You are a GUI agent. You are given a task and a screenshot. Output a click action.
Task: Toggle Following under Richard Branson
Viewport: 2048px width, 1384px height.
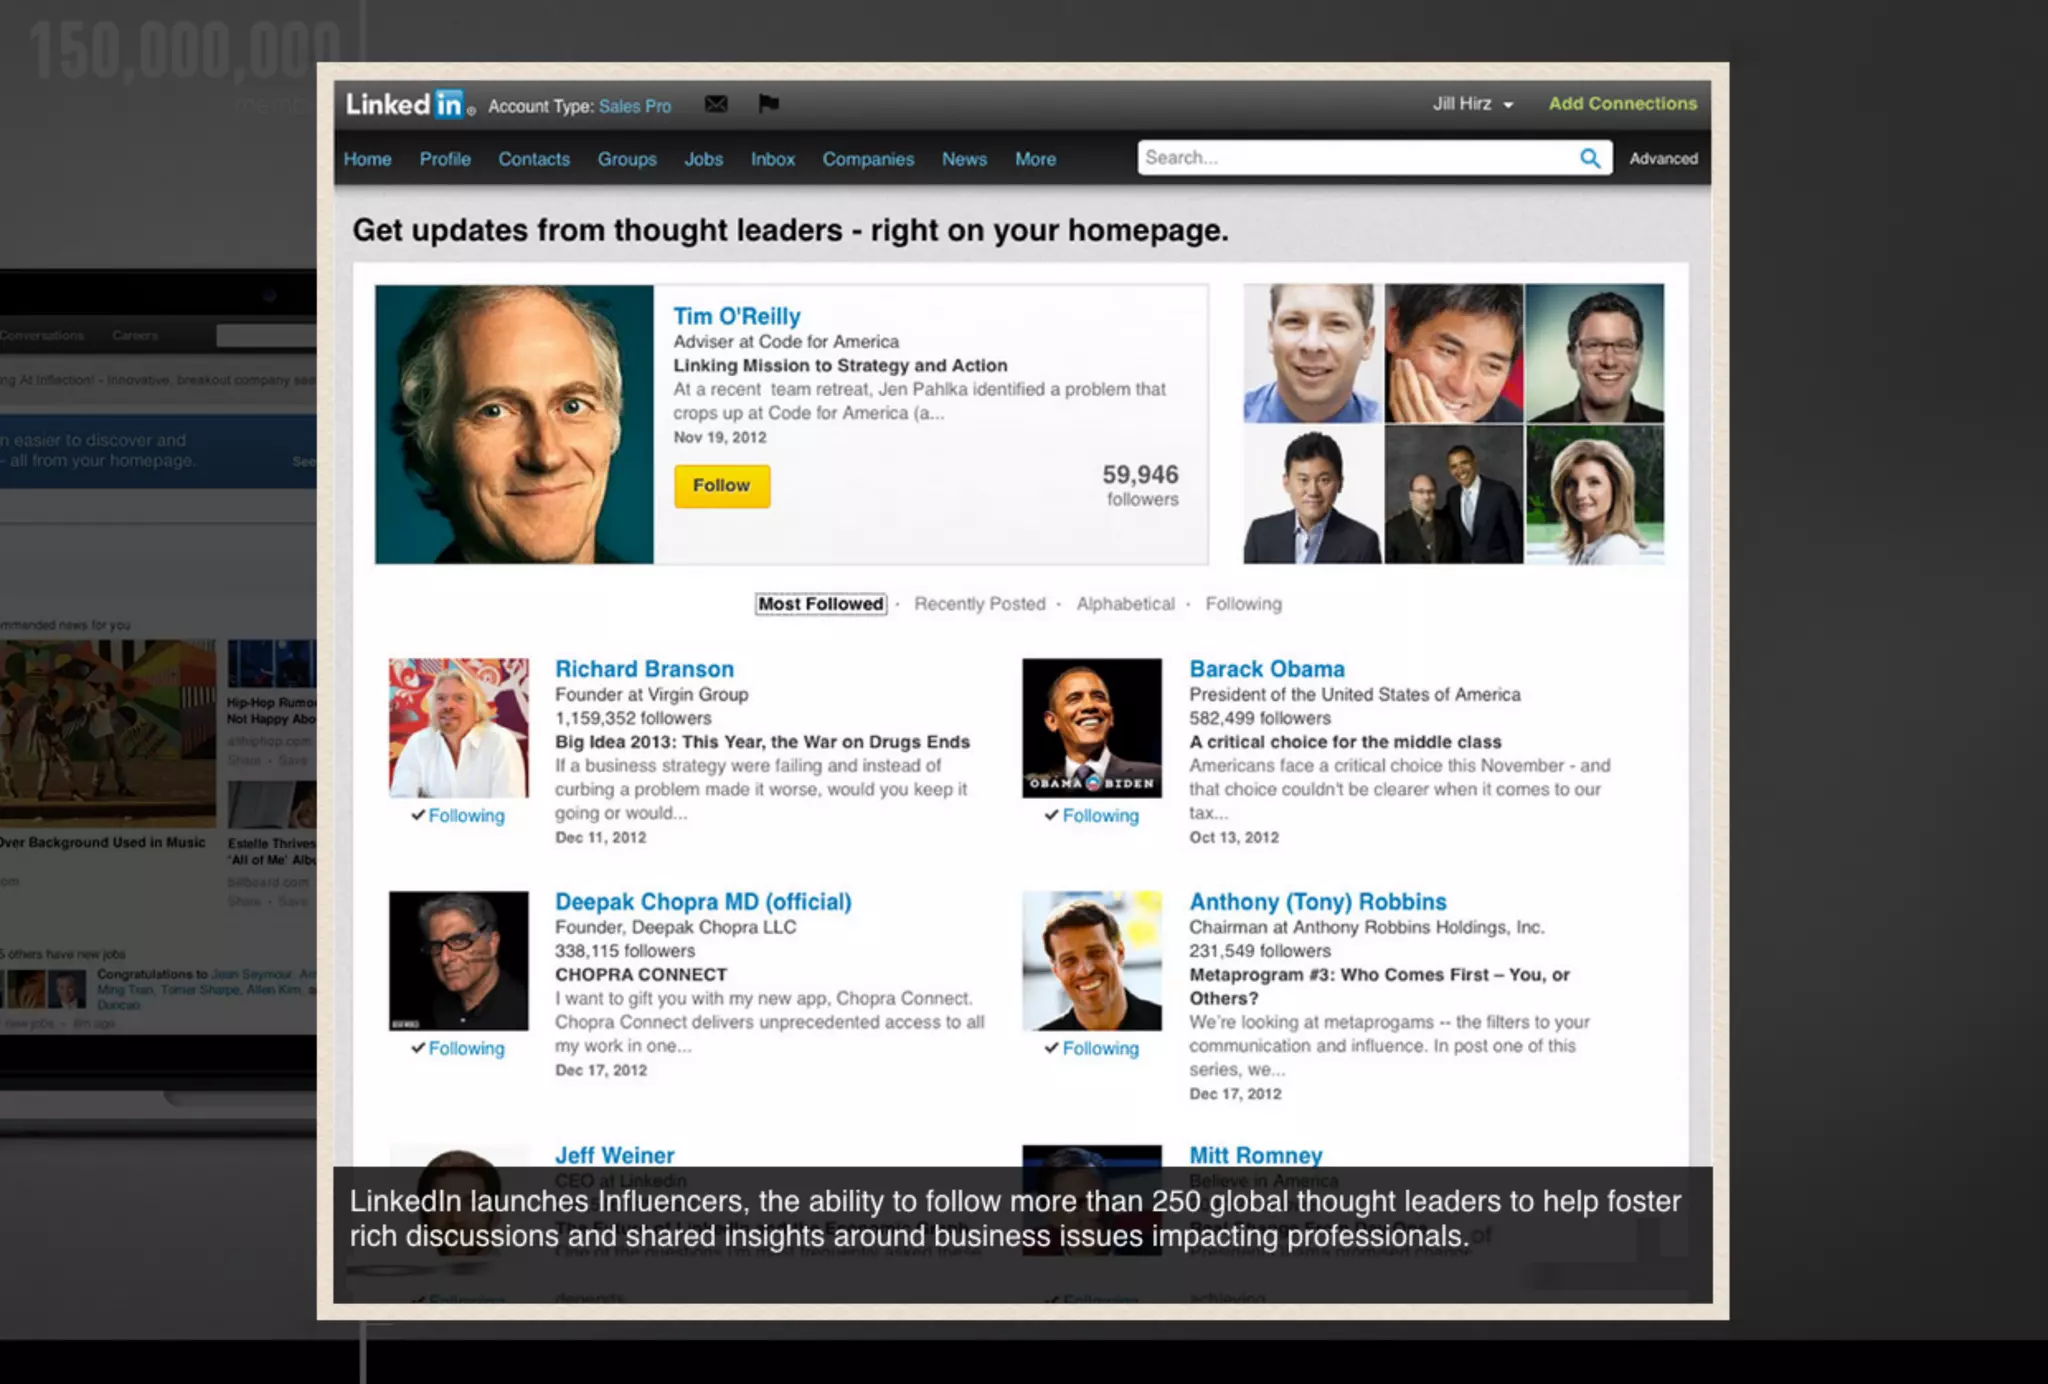[458, 816]
